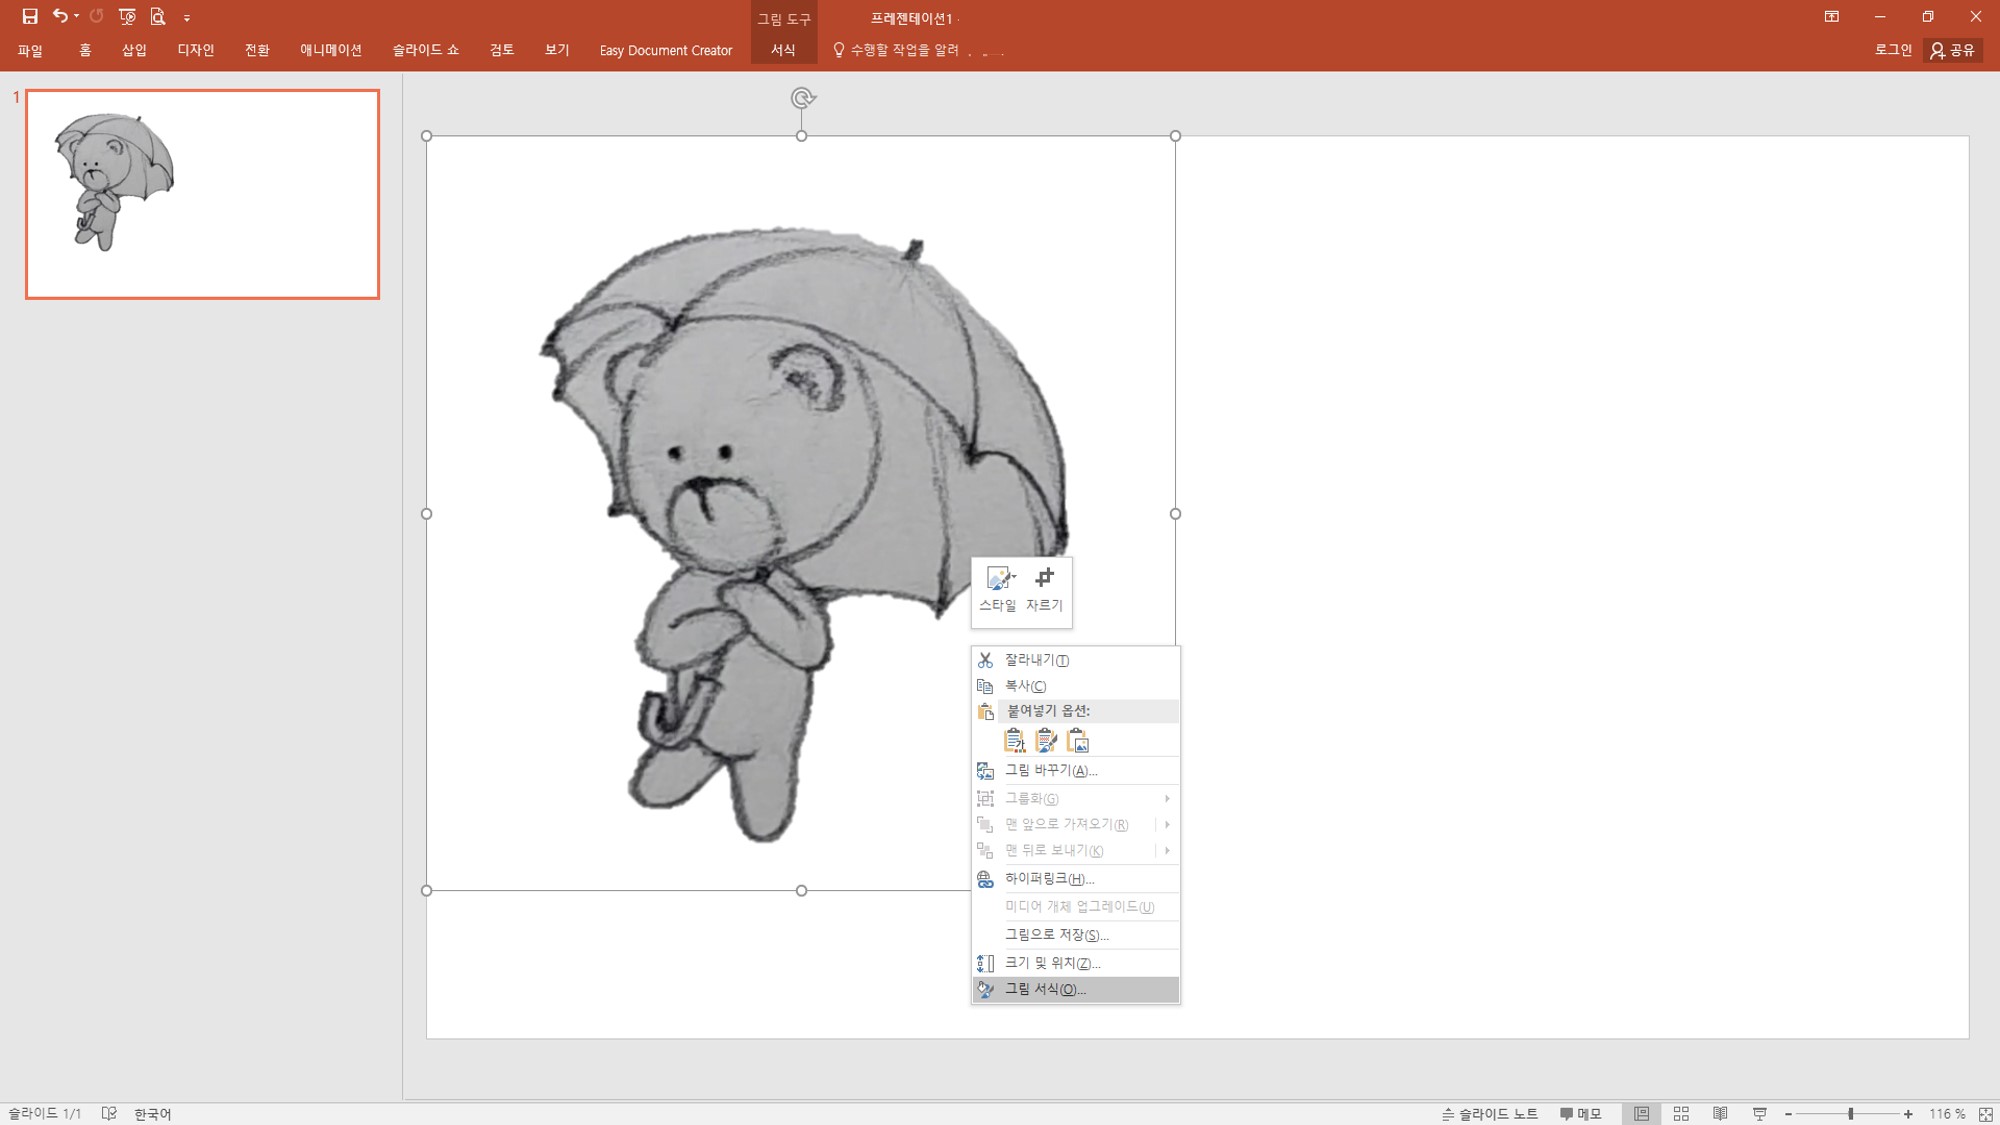This screenshot has width=2000, height=1125.
Task: Switch to Slide Sorter view icon
Action: coord(1681,1113)
